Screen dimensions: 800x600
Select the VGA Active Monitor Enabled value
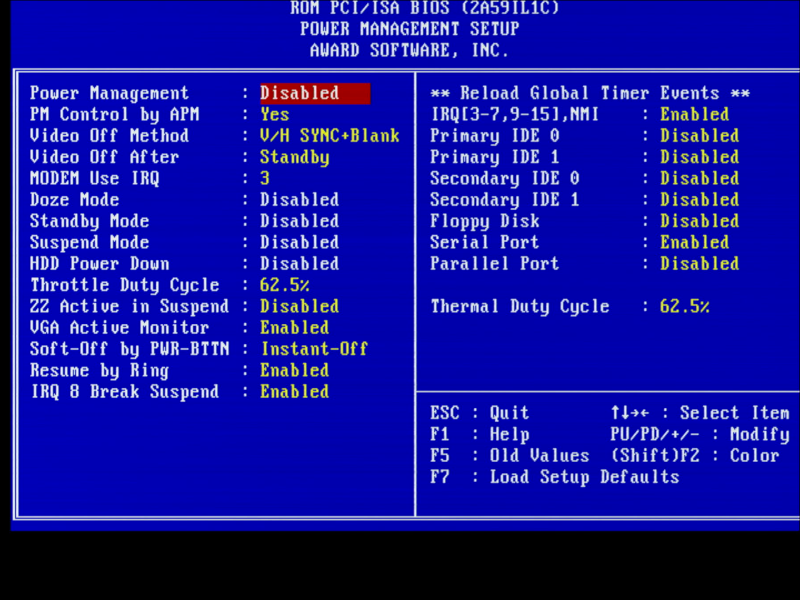coord(294,328)
